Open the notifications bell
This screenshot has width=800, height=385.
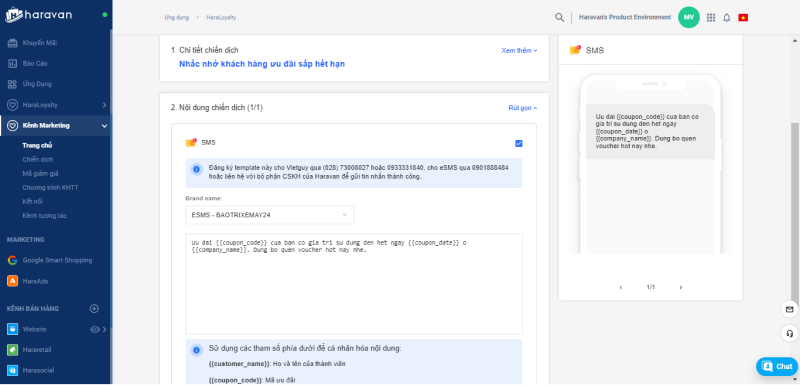click(x=727, y=17)
